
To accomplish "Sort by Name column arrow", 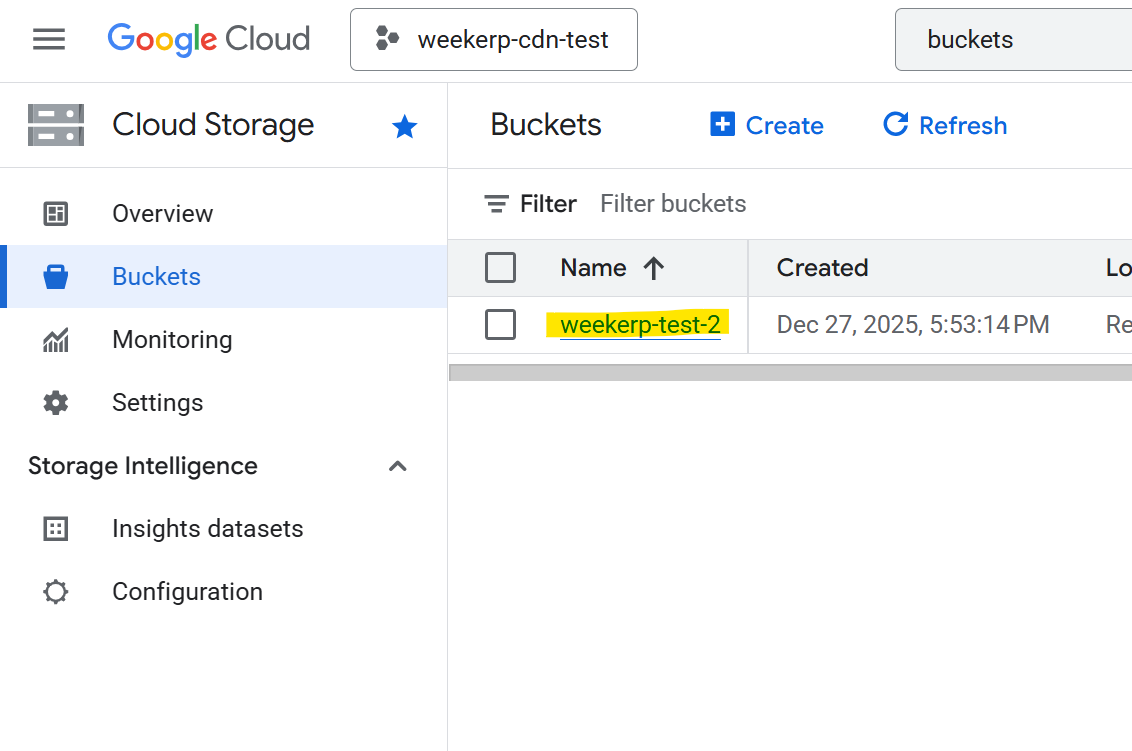I will point(654,268).
